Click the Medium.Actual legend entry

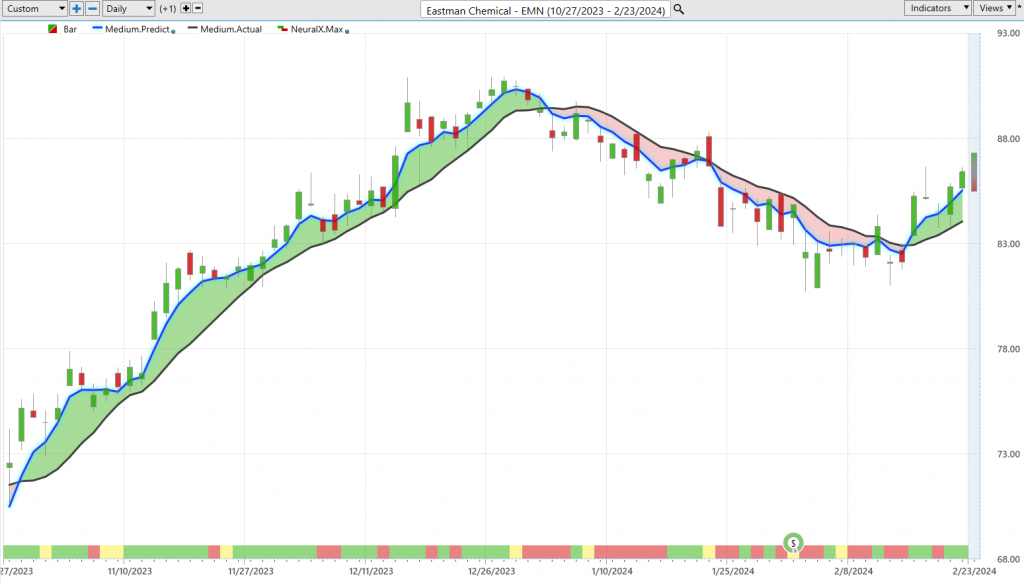(231, 29)
